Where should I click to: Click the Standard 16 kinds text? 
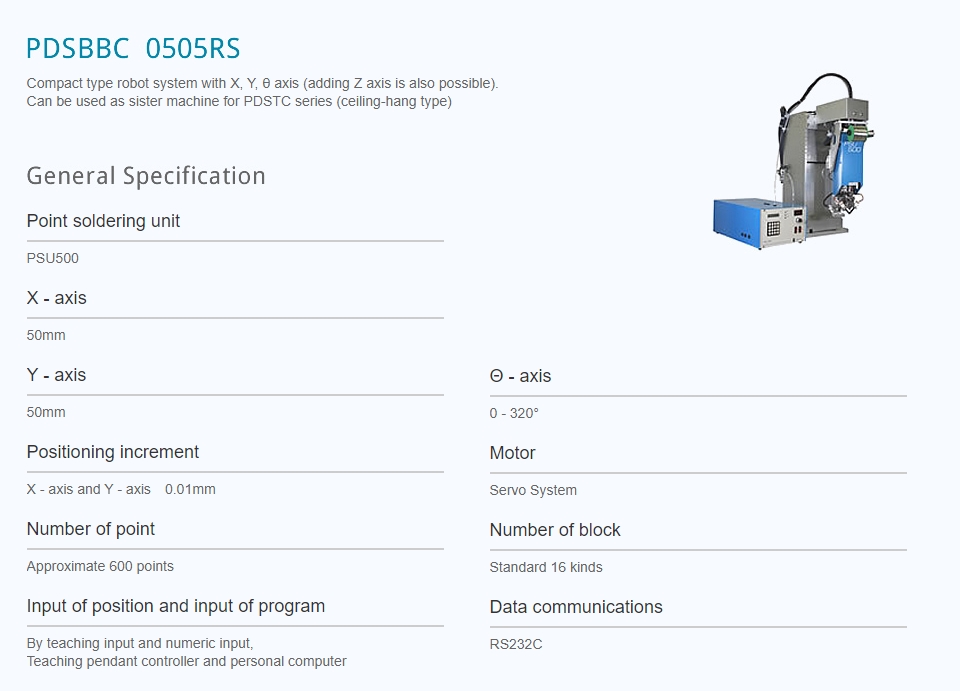click(546, 567)
